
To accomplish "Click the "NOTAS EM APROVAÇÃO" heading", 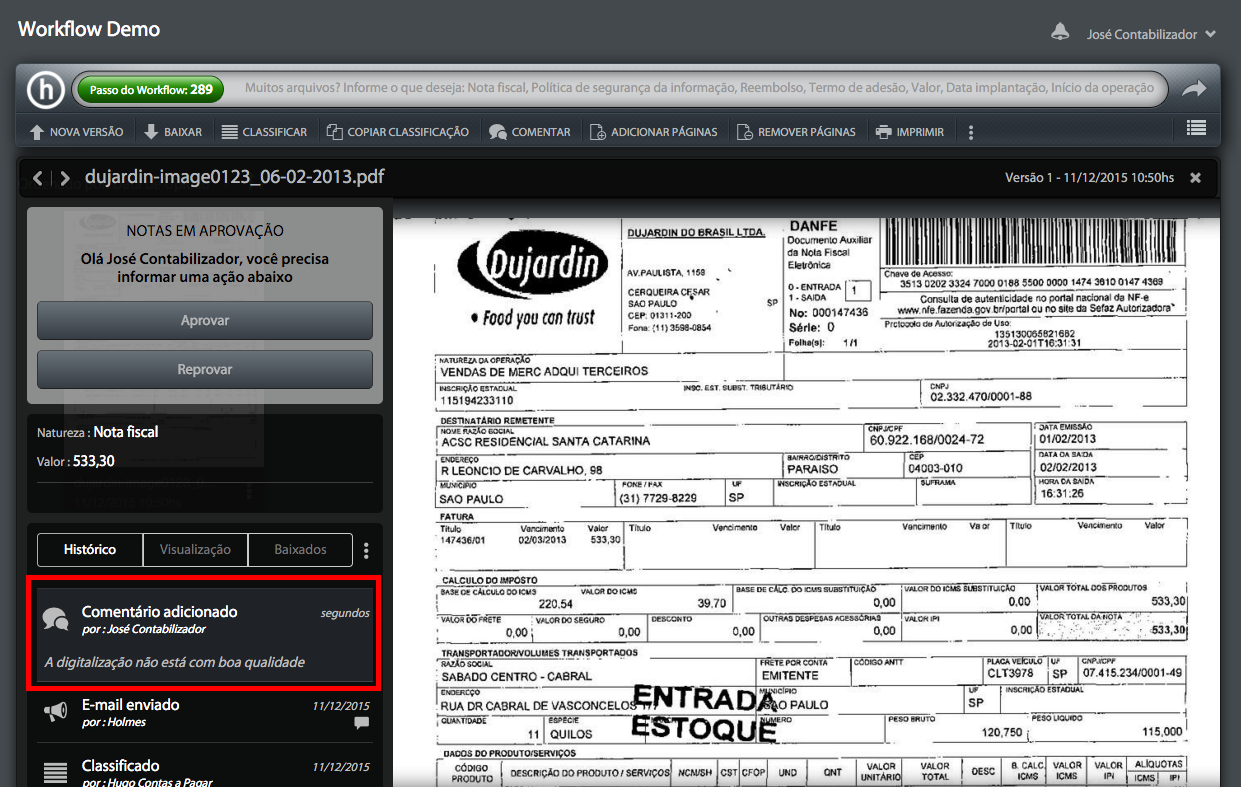I will (205, 231).
